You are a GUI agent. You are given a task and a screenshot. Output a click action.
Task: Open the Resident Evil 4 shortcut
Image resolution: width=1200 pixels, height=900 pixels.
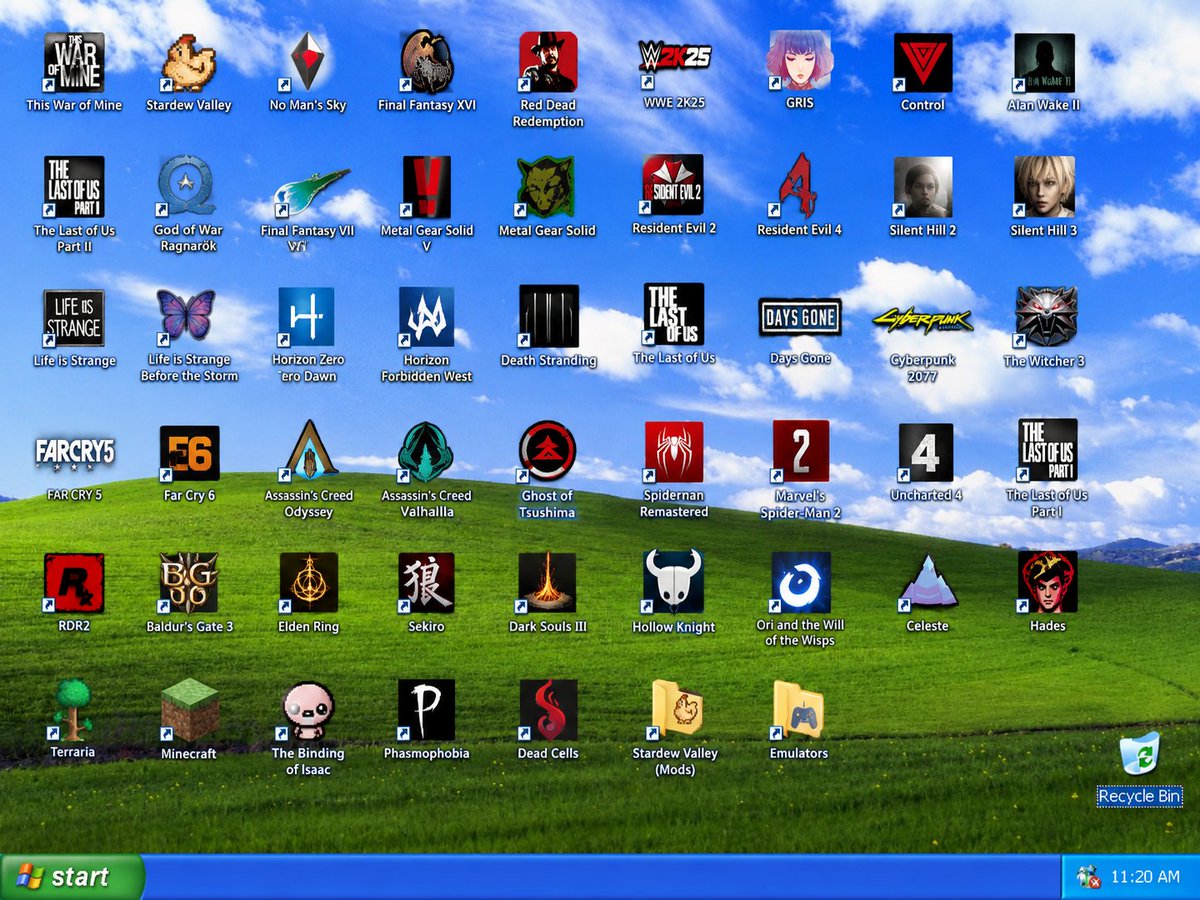point(799,185)
